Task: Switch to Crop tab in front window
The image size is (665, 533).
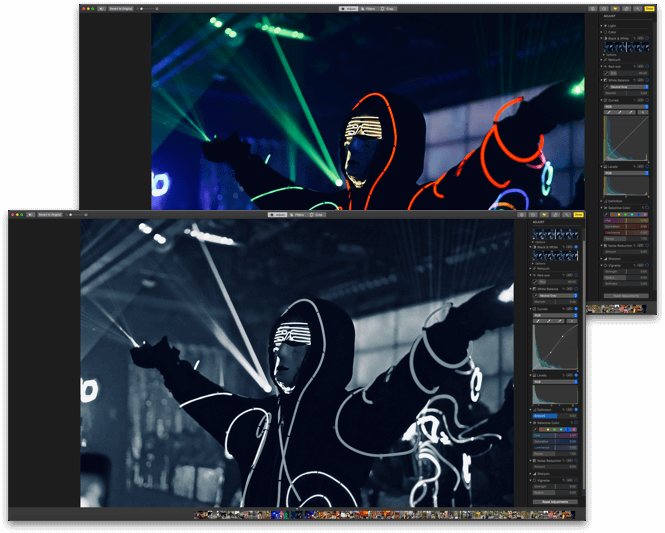Action: (316, 215)
